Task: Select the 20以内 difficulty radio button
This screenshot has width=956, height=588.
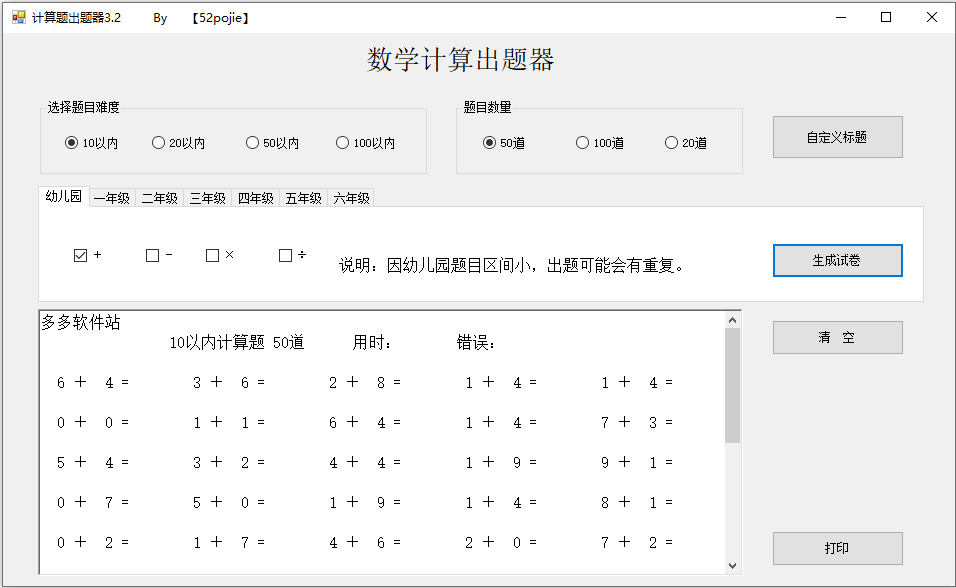Action: [x=178, y=143]
